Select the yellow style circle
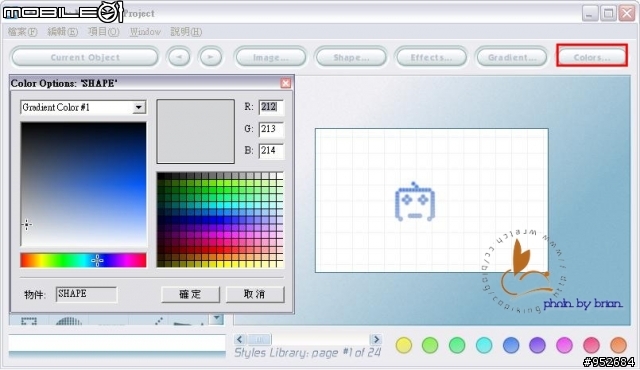 click(404, 345)
